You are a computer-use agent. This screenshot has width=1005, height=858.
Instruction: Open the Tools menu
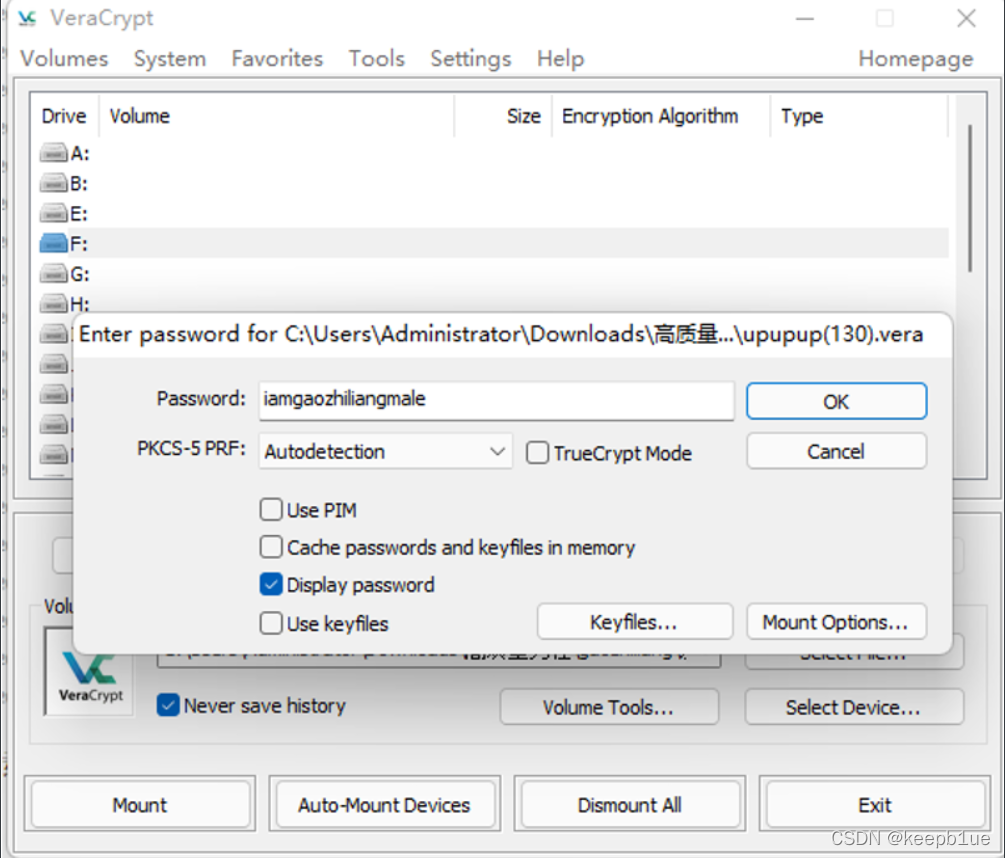(x=377, y=59)
